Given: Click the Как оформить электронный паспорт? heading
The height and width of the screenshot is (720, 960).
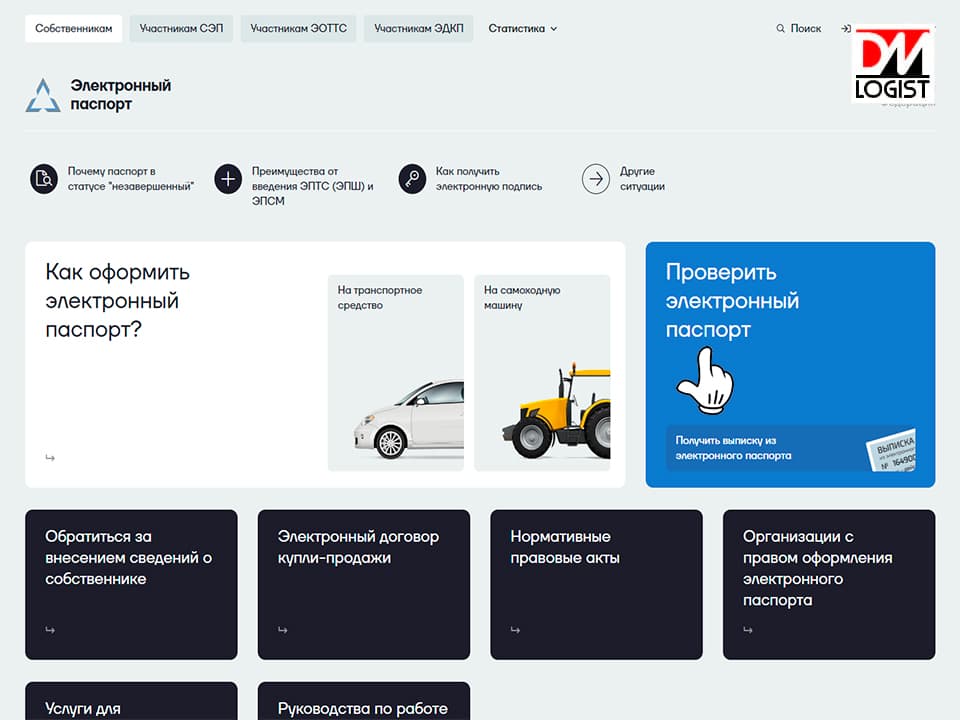Looking at the screenshot, I should click(x=118, y=301).
